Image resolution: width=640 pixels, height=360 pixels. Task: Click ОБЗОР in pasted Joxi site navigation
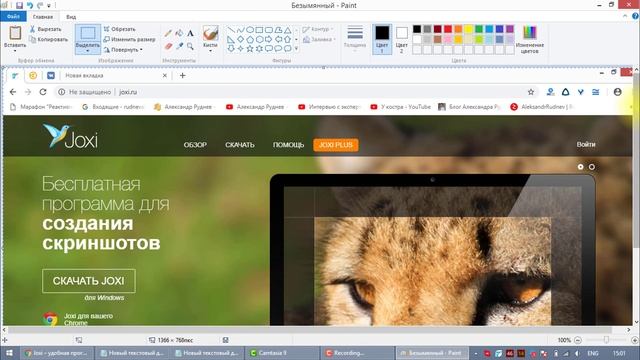[195, 145]
